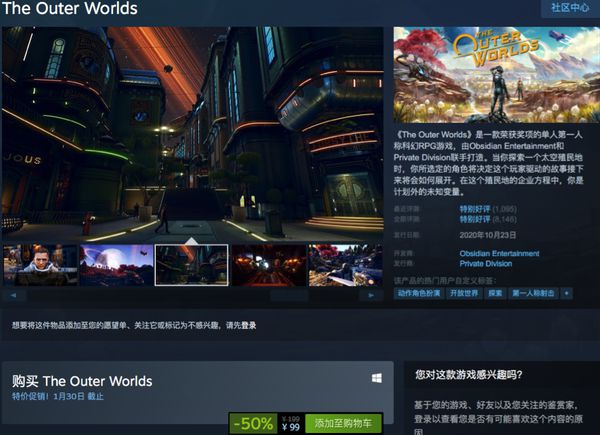Select the thumbnail of the red-lit corridor
This screenshot has width=600, height=435.
coord(269,265)
